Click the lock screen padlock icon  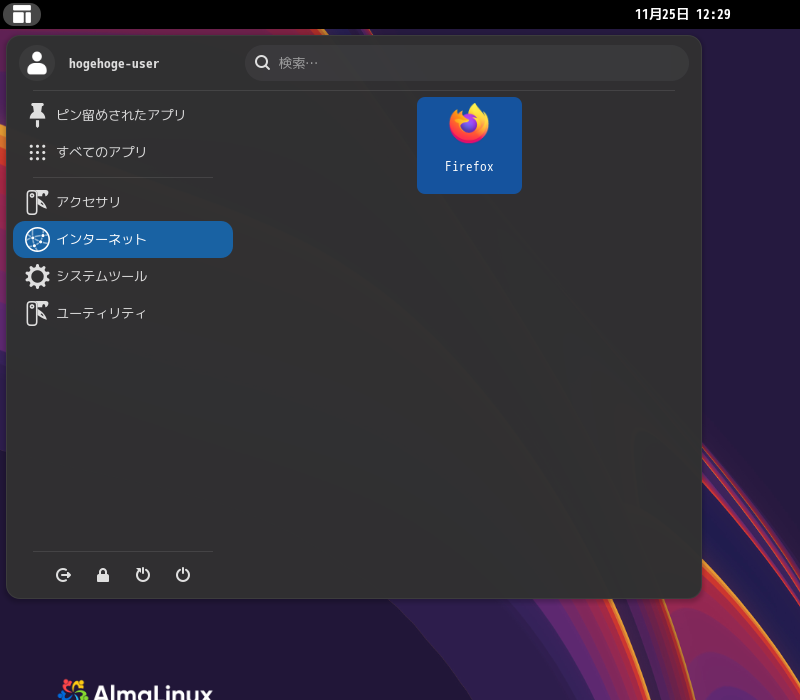[x=103, y=575]
